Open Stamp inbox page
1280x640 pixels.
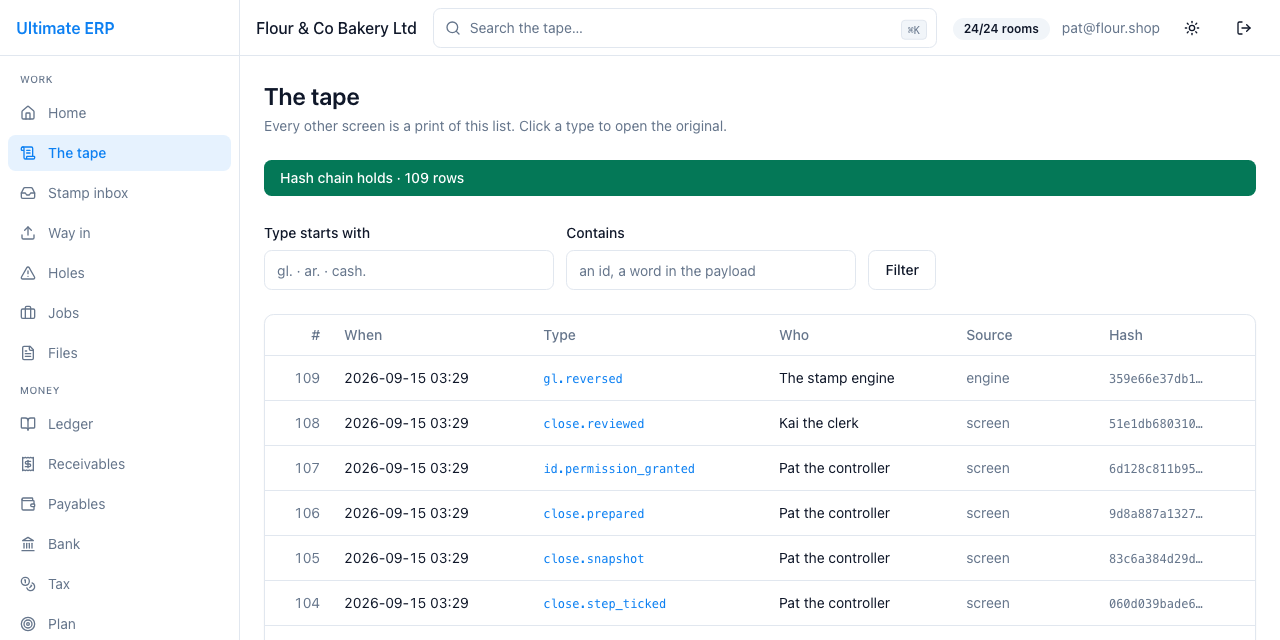coord(119,193)
